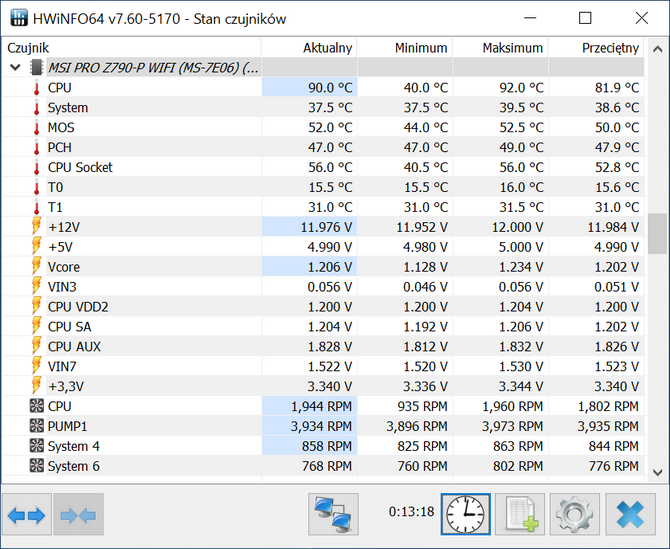Click the current +12V value 11.976 V
The width and height of the screenshot is (670, 549).
pyautogui.click(x=326, y=227)
